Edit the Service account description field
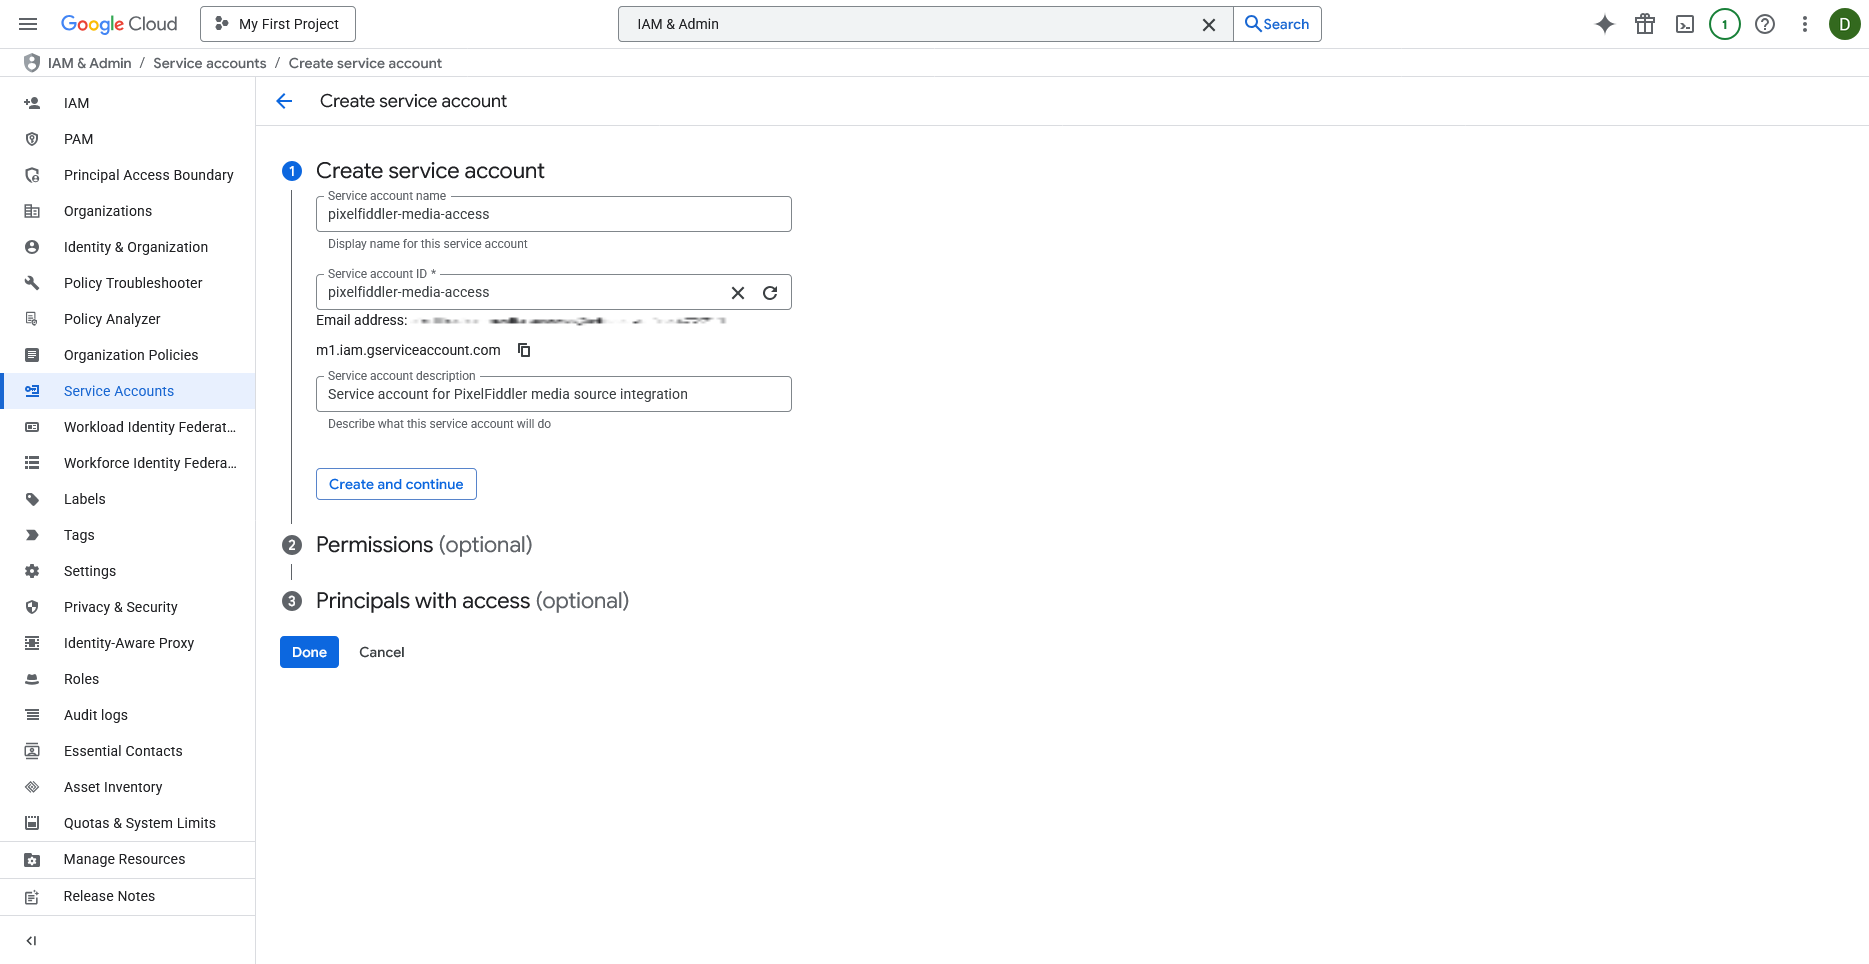Screen dimensions: 1869x964 pyautogui.click(x=553, y=394)
